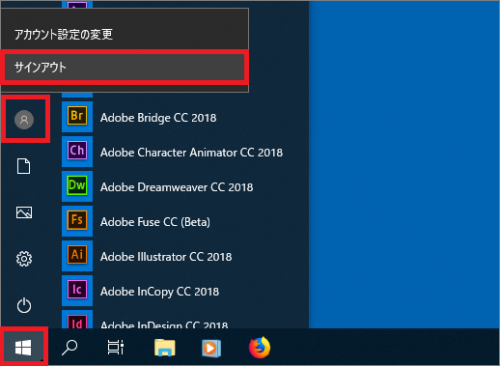Launch Firefox from the taskbar

point(260,347)
